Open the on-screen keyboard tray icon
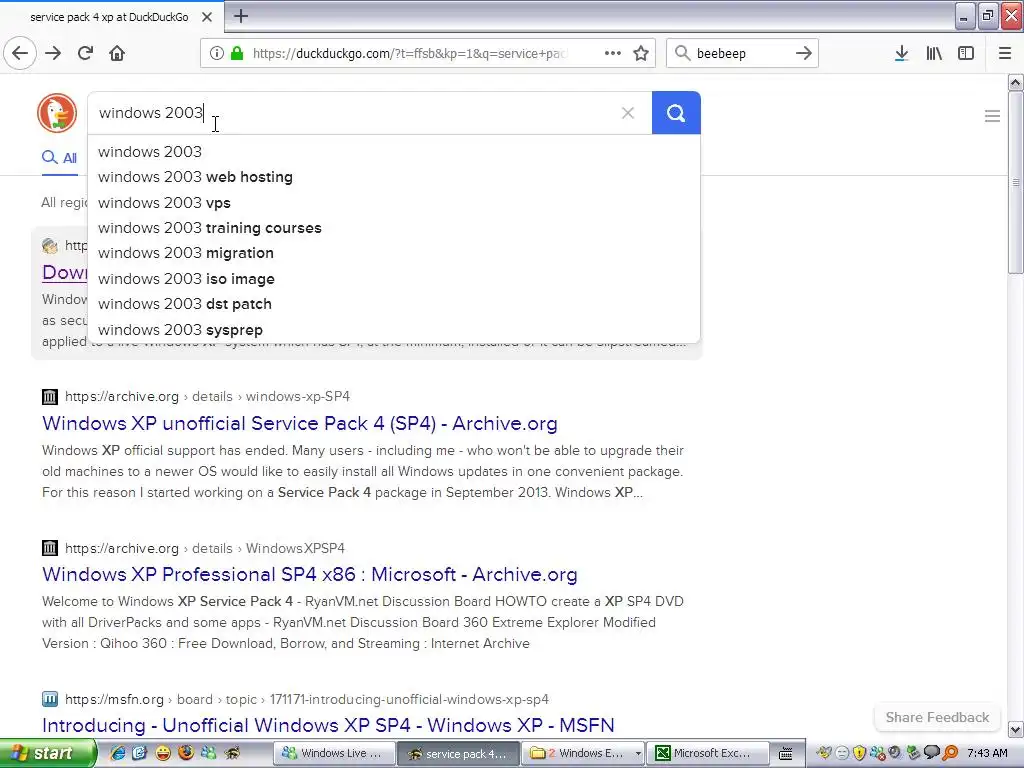1024x768 pixels. [786, 754]
